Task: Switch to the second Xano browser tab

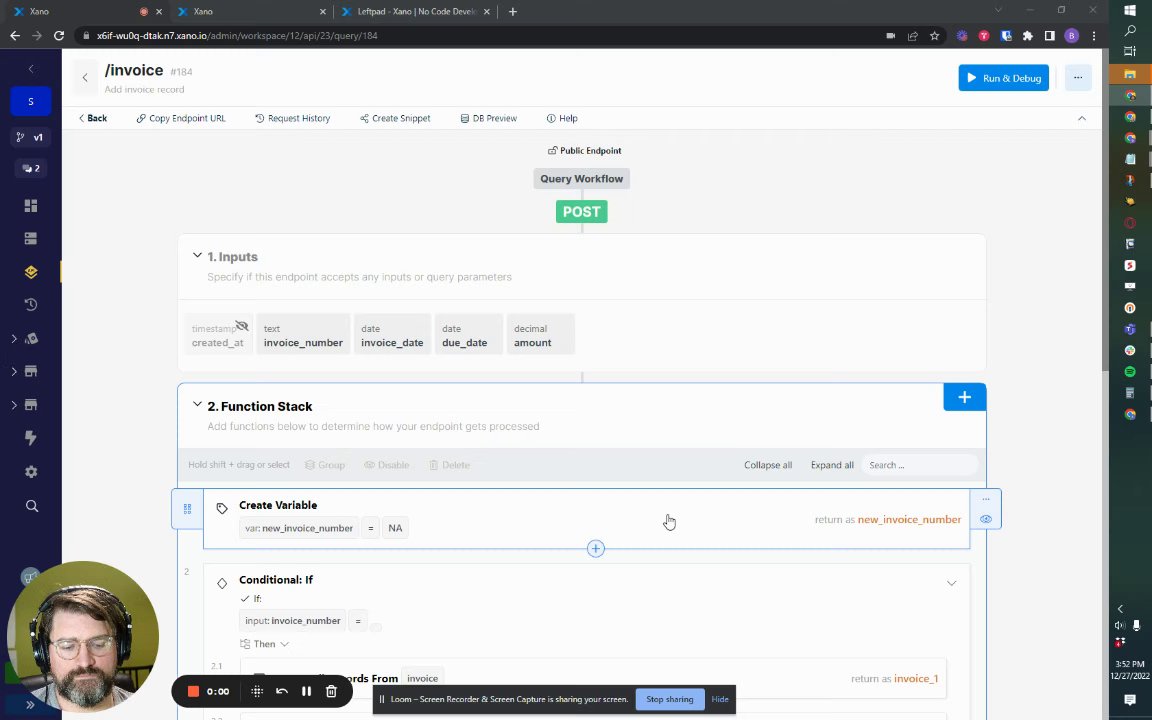Action: click(x=250, y=12)
